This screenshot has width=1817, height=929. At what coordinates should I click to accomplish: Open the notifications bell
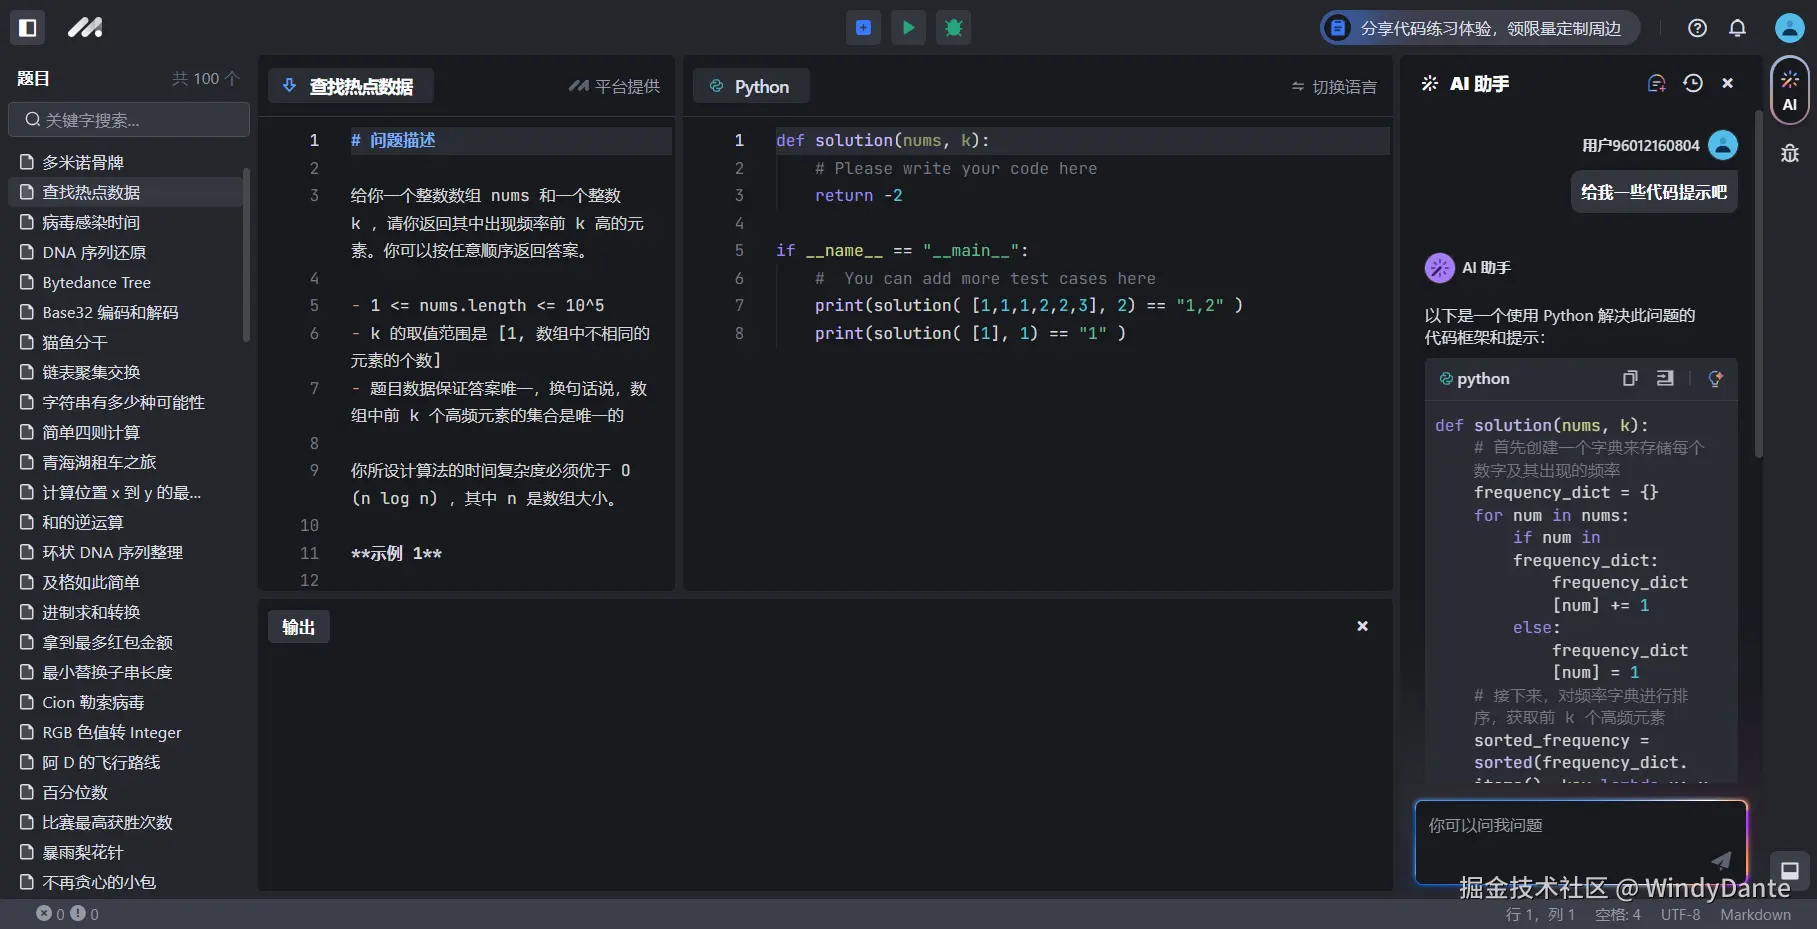point(1737,28)
